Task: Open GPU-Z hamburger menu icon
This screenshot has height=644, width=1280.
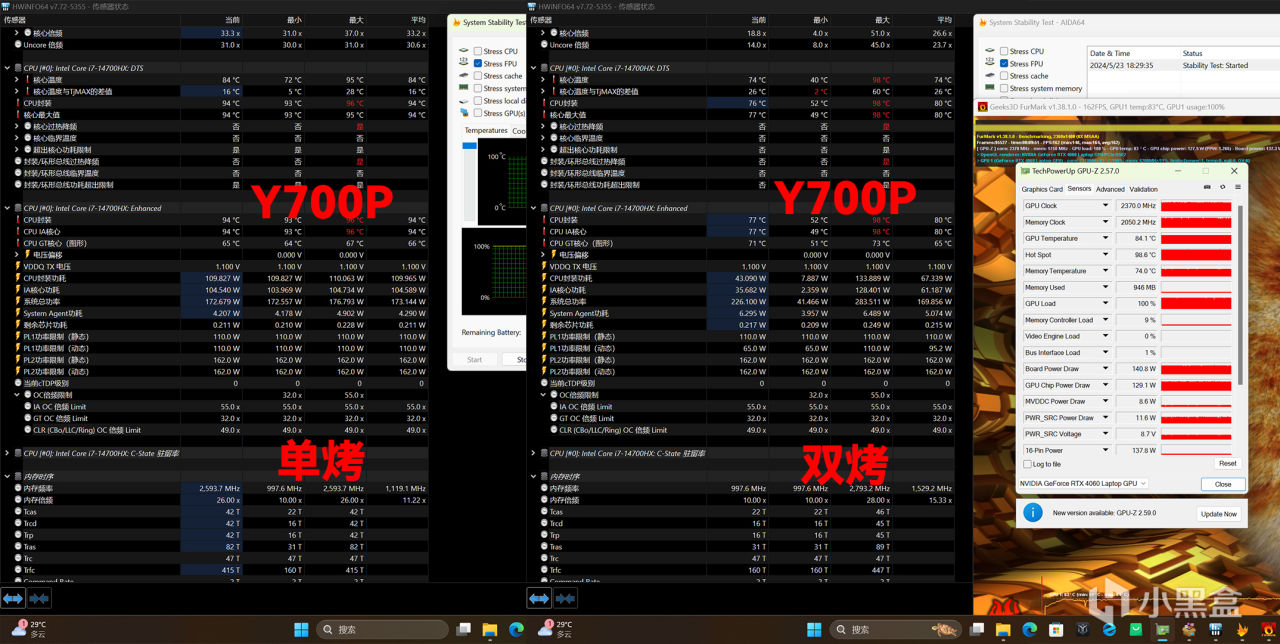Action: pyautogui.click(x=1236, y=188)
